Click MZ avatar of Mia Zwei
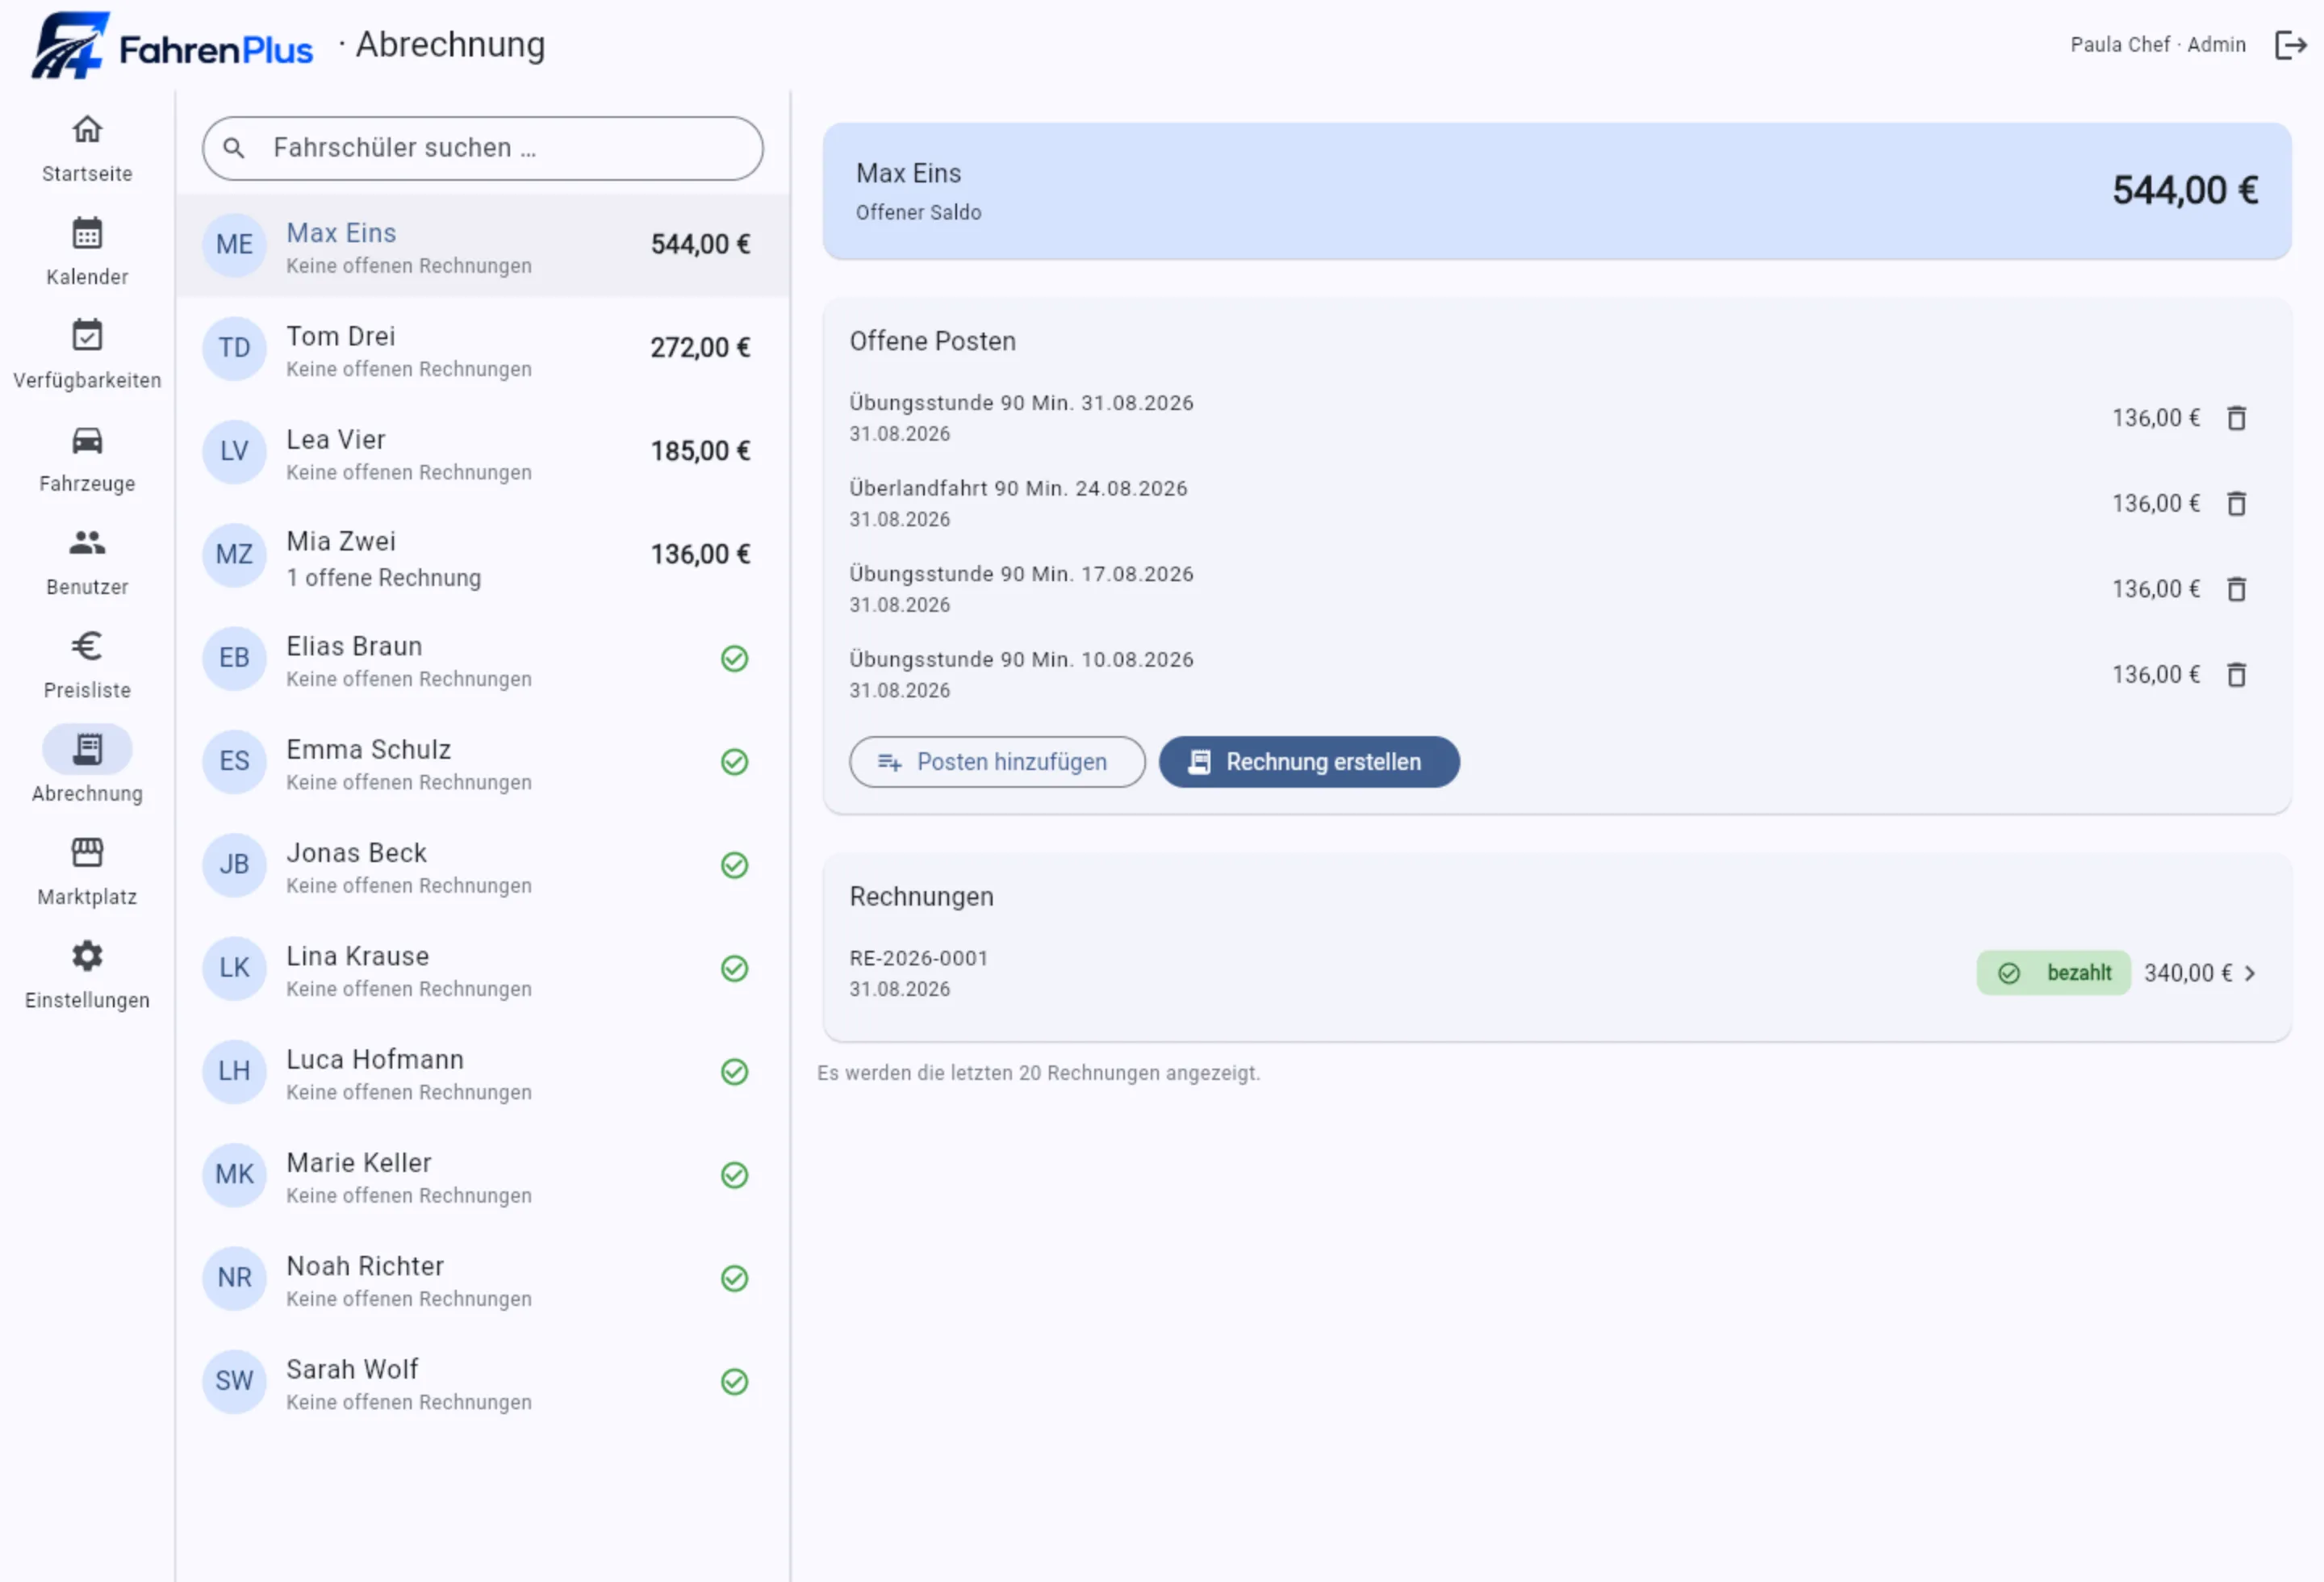This screenshot has height=1582, width=2324. tap(234, 555)
